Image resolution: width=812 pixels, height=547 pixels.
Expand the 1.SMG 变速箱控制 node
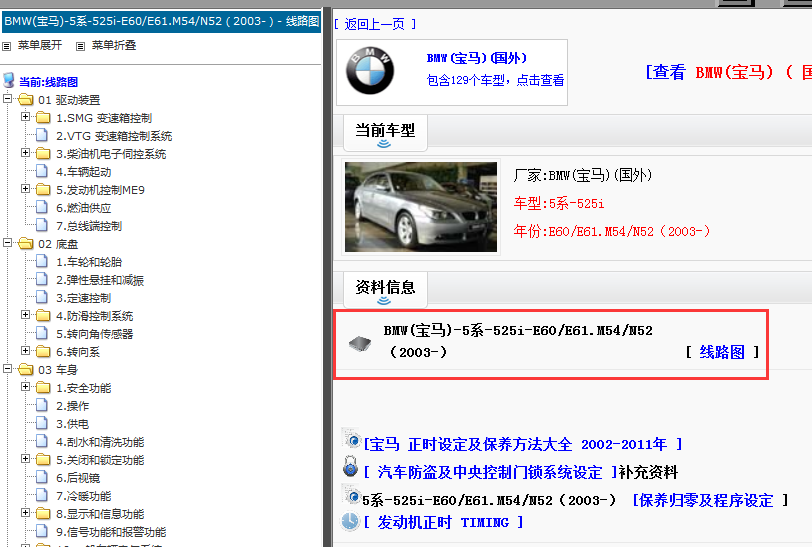coord(25,116)
